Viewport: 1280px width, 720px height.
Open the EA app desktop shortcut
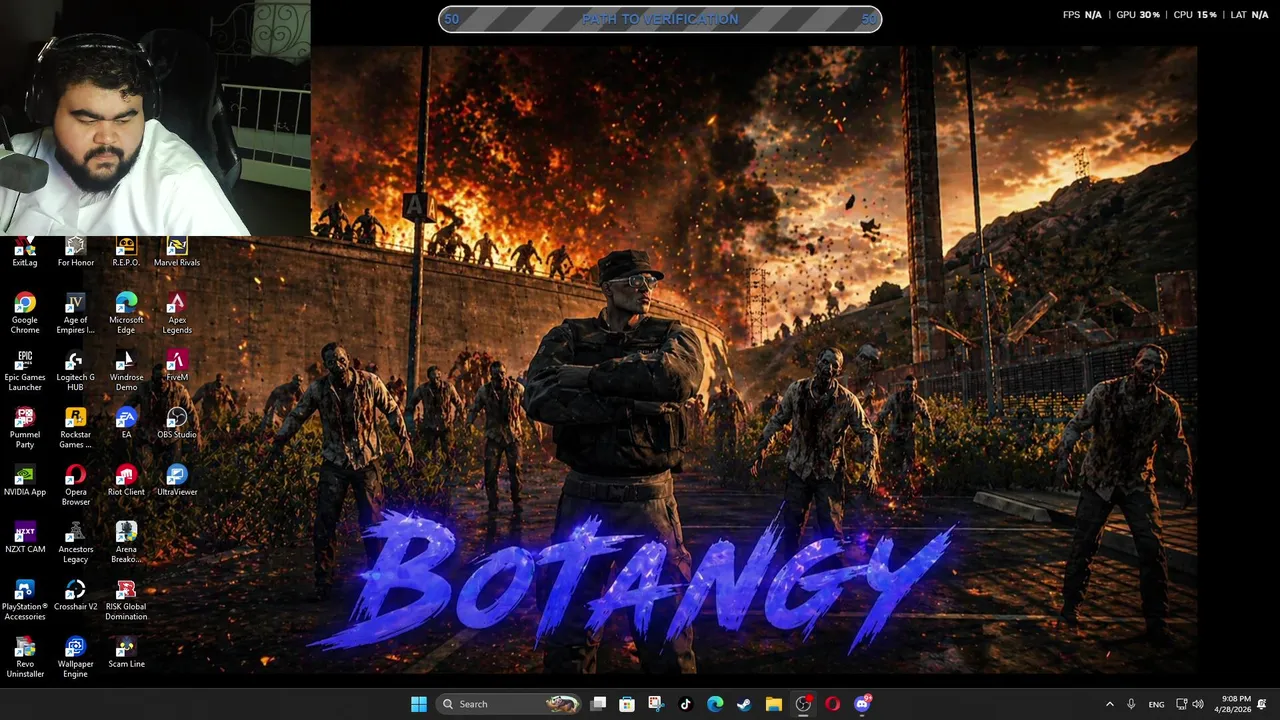126,423
